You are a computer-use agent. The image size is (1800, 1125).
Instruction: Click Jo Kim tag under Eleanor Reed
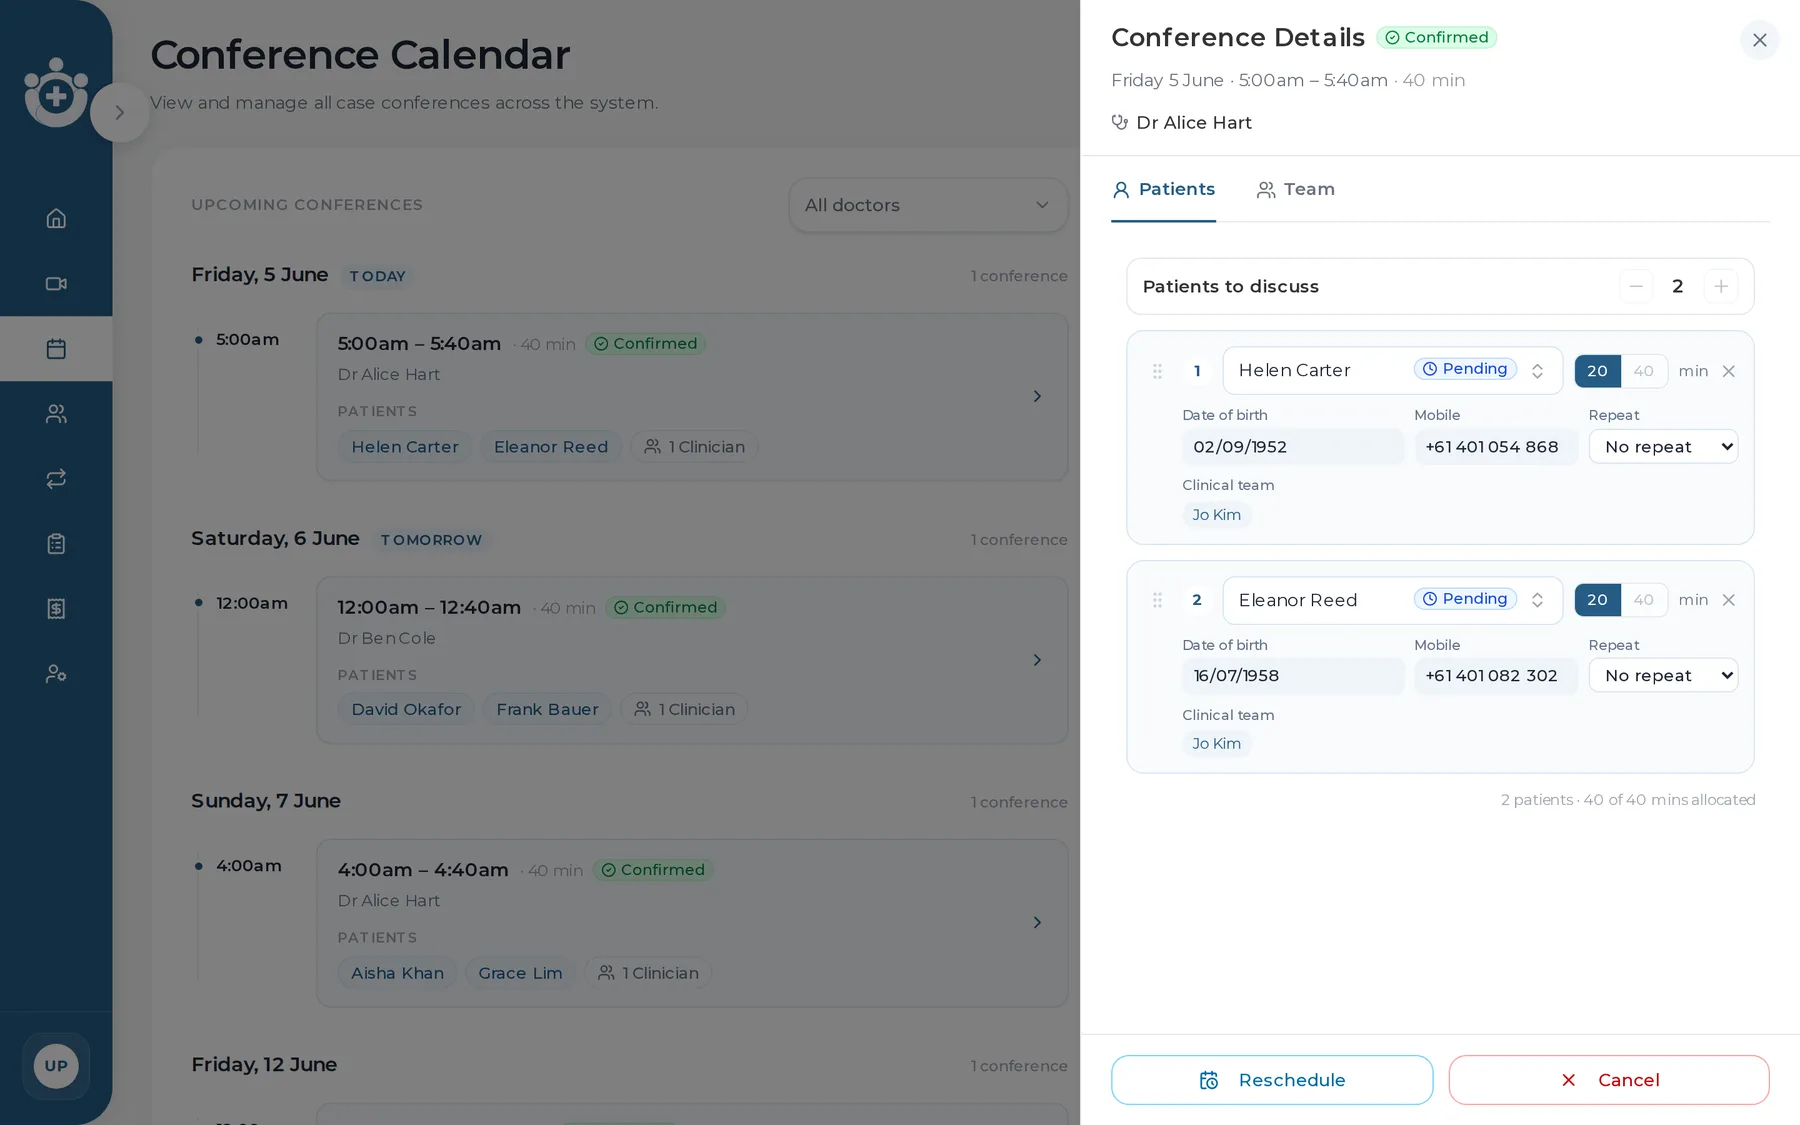point(1216,744)
